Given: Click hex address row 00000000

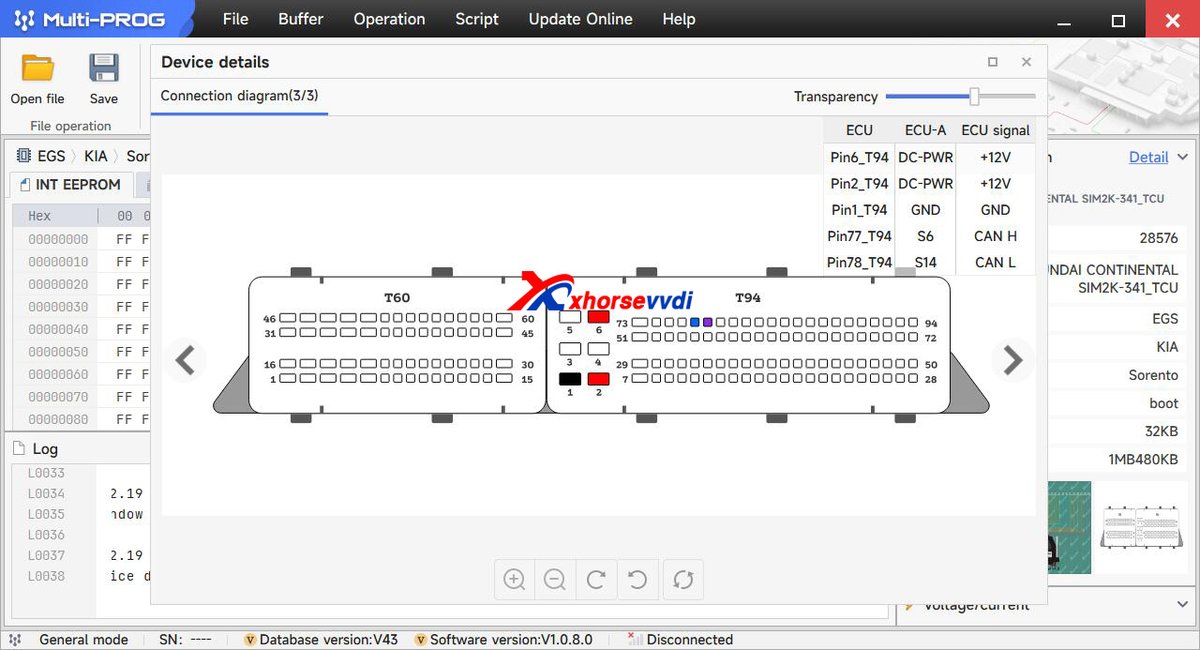Looking at the screenshot, I should tap(58, 239).
